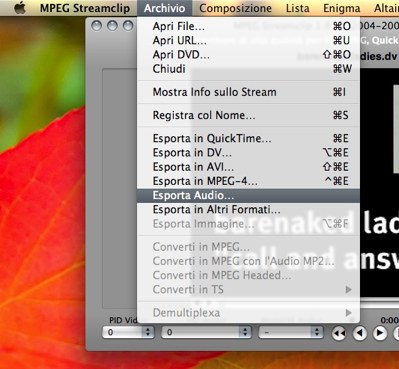Viewport: 399px width, 369px height.
Task: Select Esporta in MPEG-4...
Action: point(248,181)
